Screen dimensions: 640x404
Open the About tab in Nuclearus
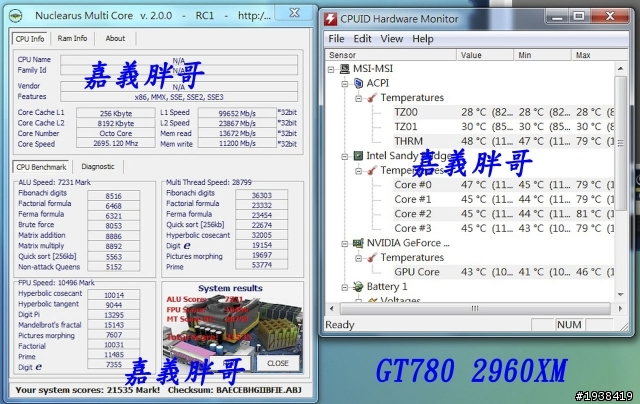pyautogui.click(x=115, y=38)
